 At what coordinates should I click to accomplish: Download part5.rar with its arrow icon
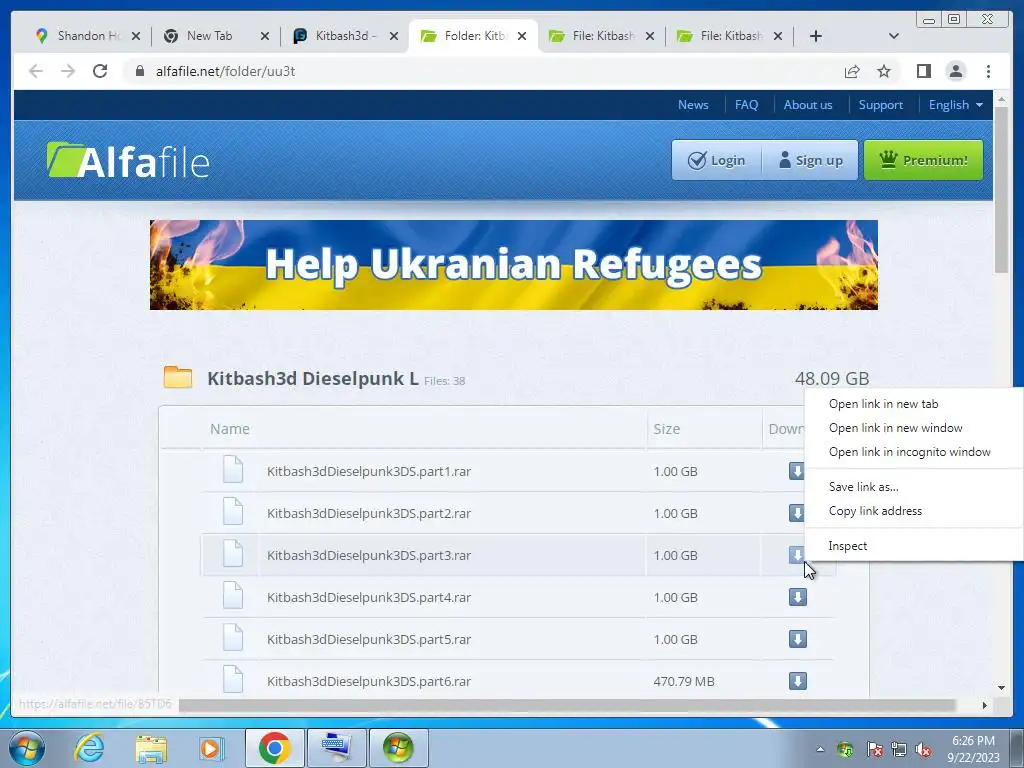click(797, 639)
